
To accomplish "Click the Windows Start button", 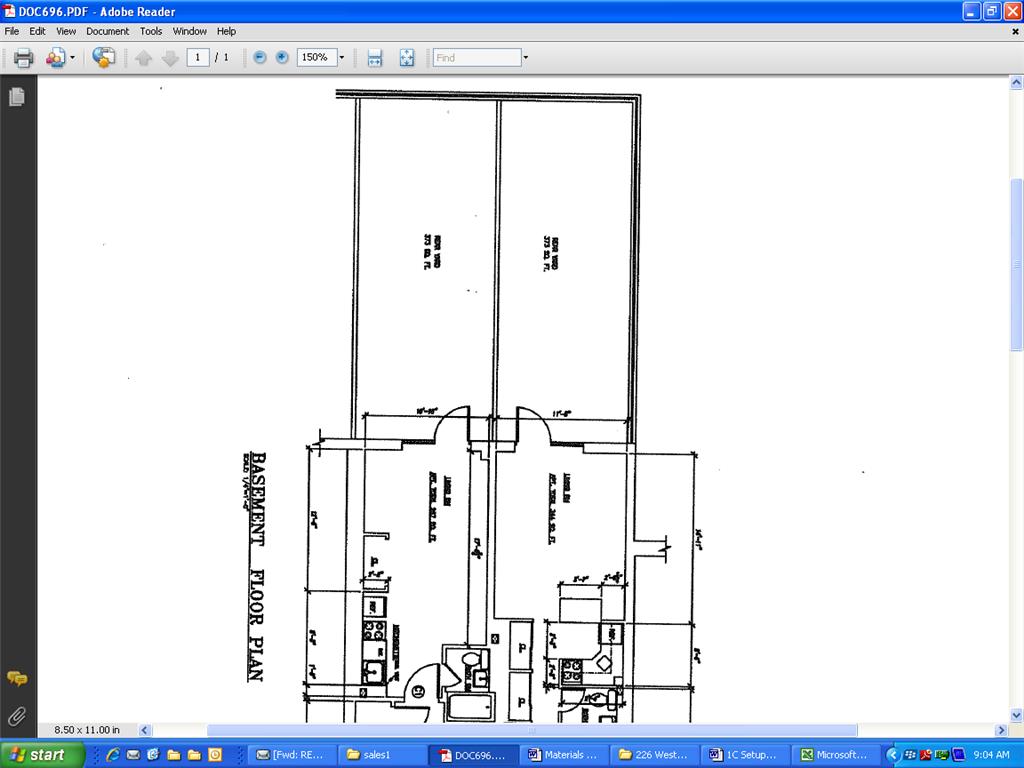I will [x=40, y=755].
